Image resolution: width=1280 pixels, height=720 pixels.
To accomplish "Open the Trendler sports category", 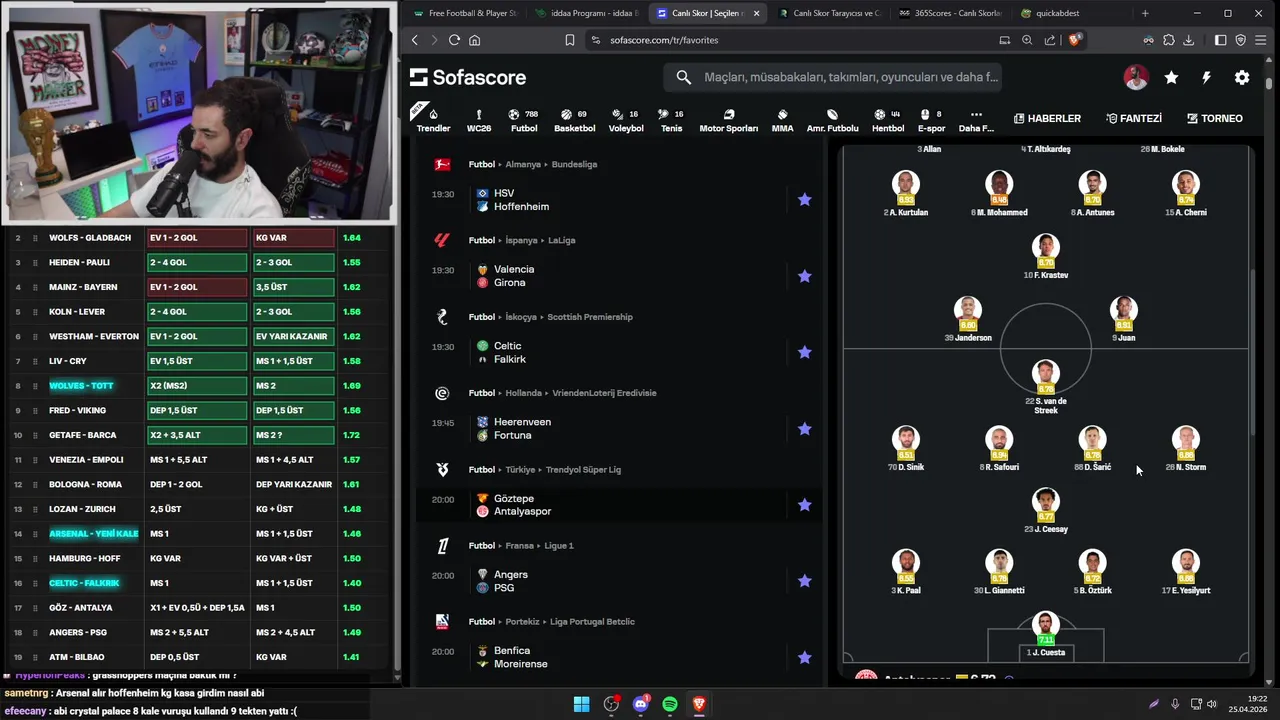I will coord(433,120).
